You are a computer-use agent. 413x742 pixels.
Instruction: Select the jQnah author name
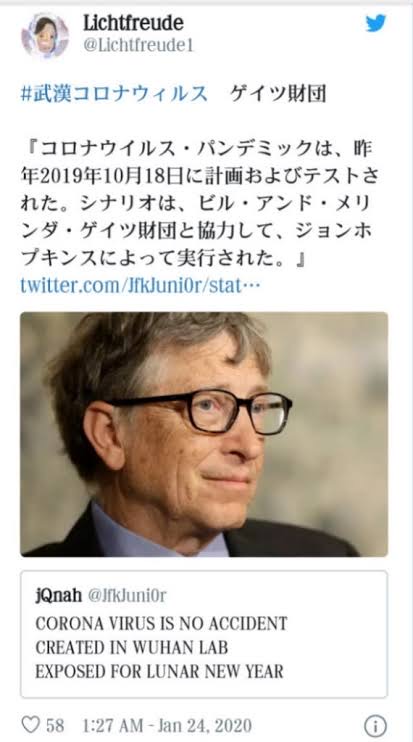tap(58, 595)
